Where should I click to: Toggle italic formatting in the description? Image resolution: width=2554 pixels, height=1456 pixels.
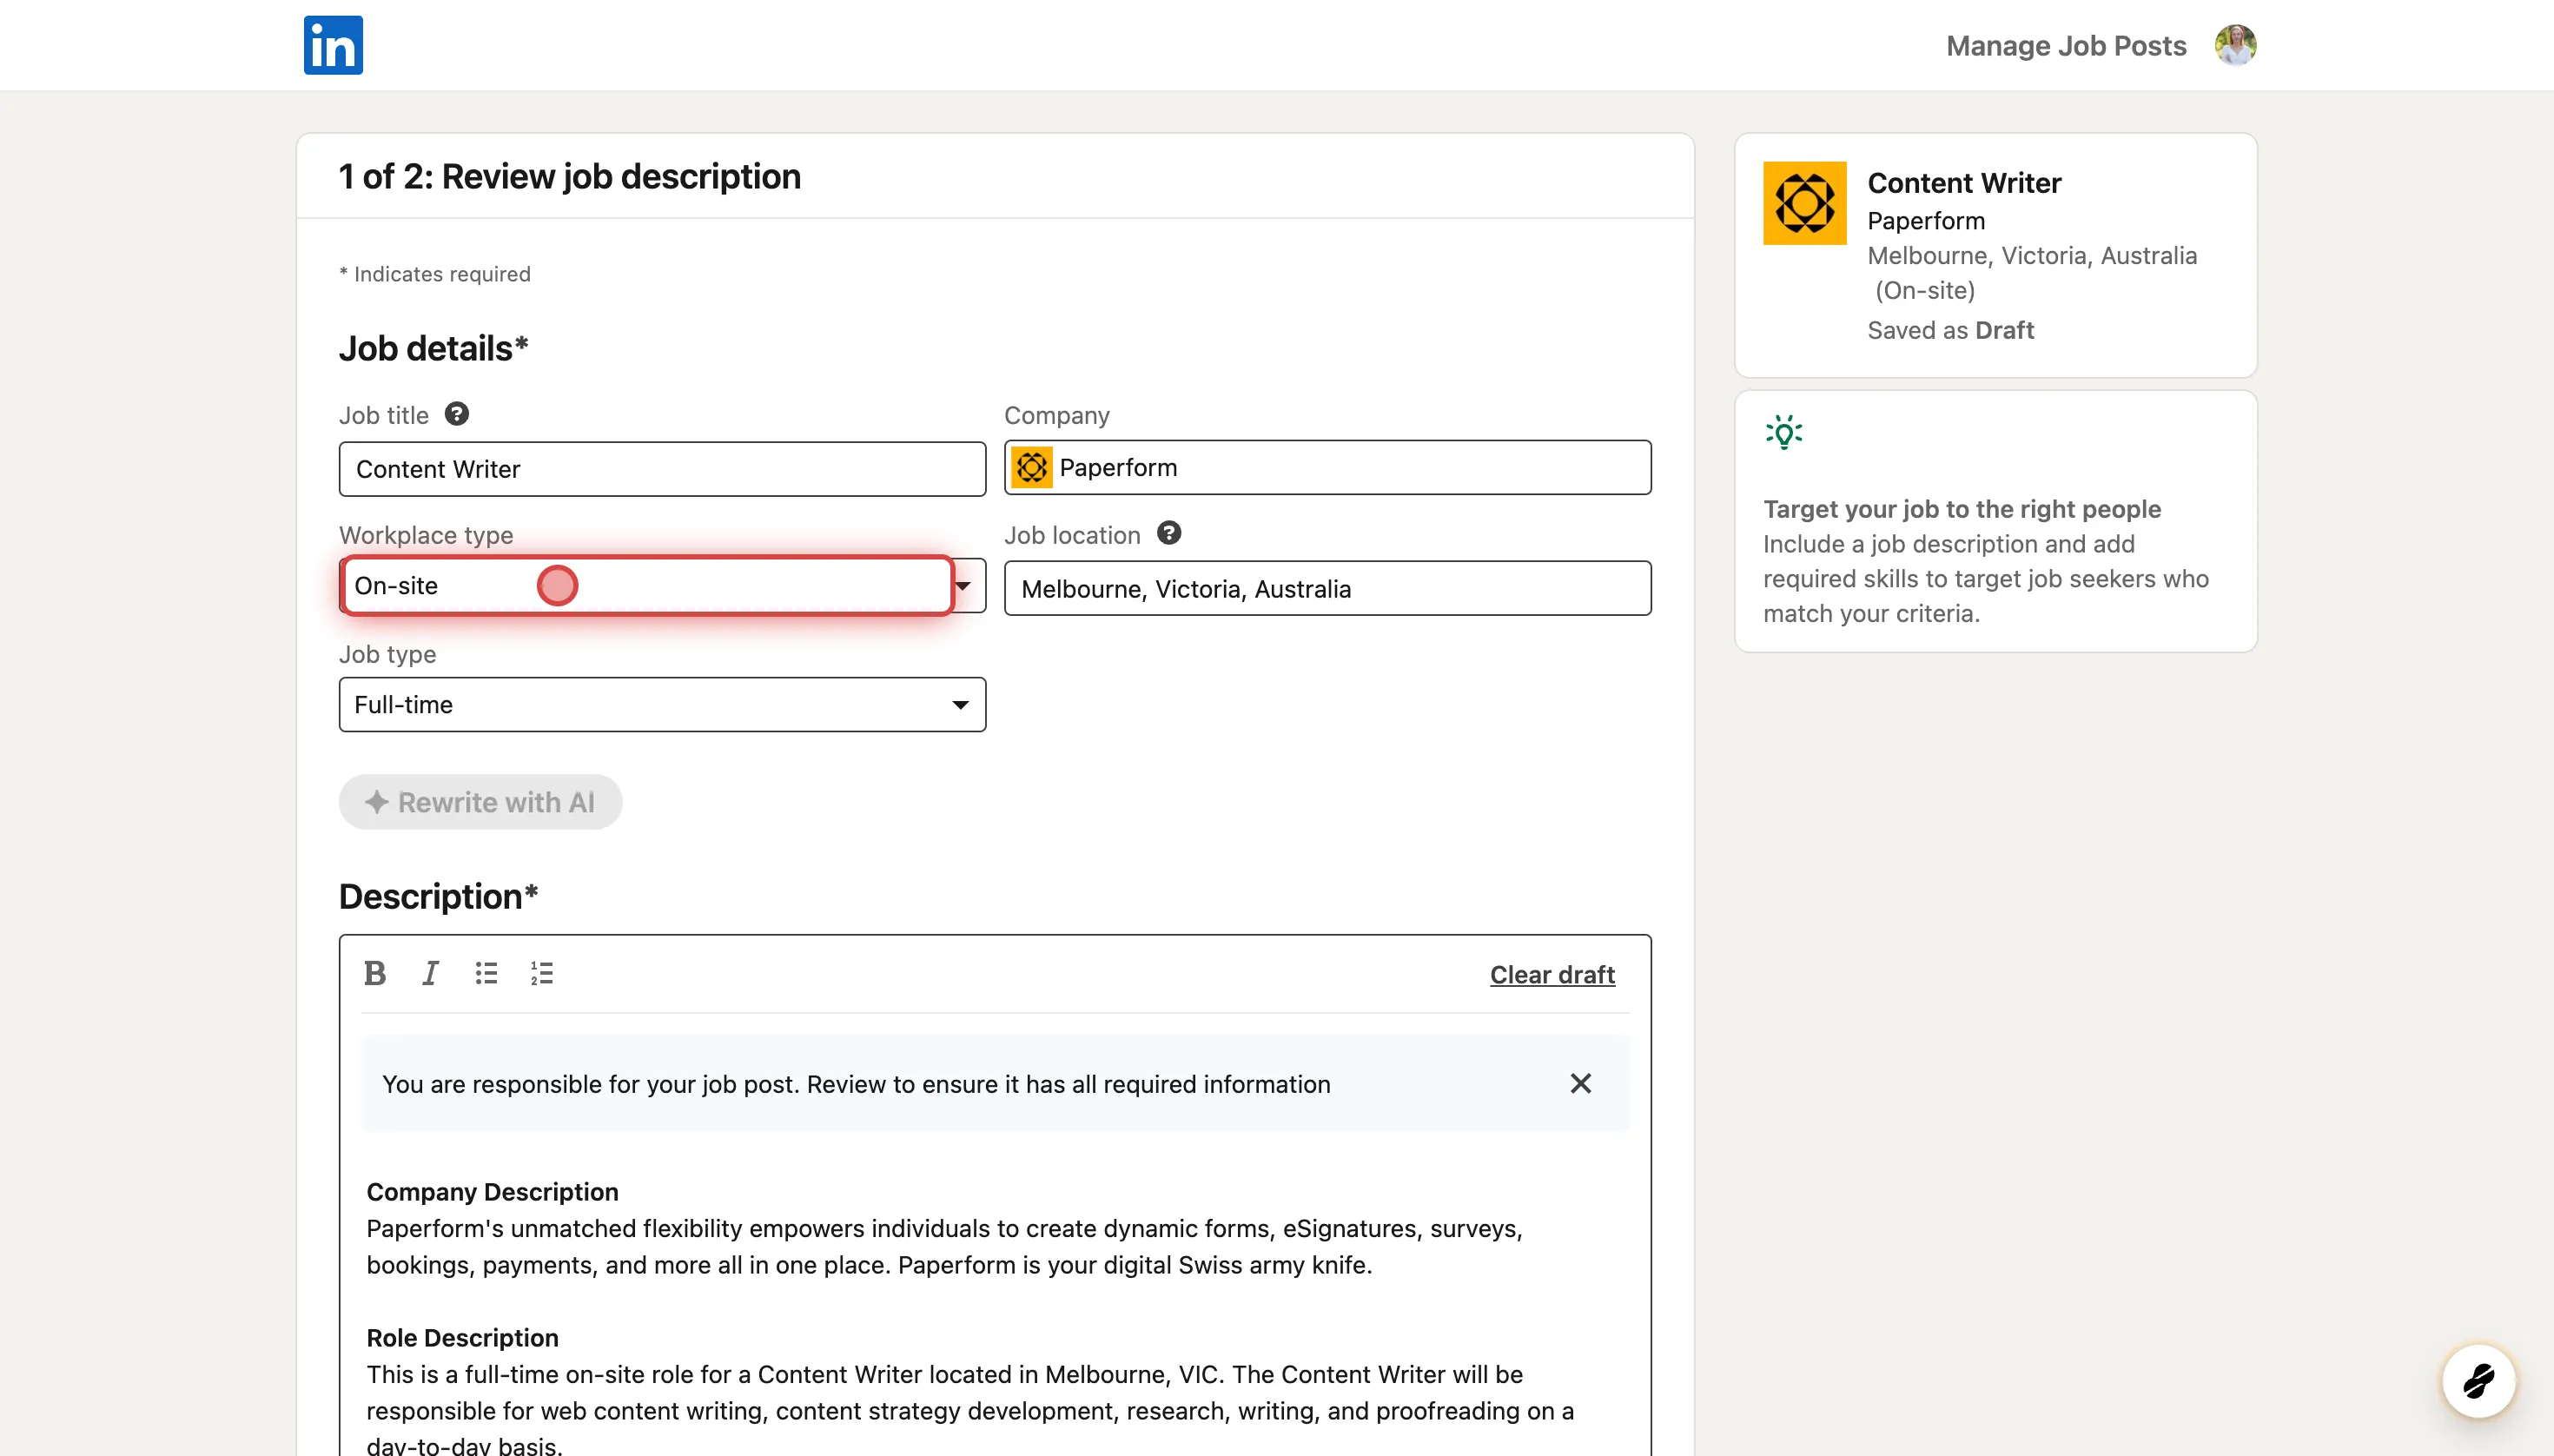[x=430, y=973]
